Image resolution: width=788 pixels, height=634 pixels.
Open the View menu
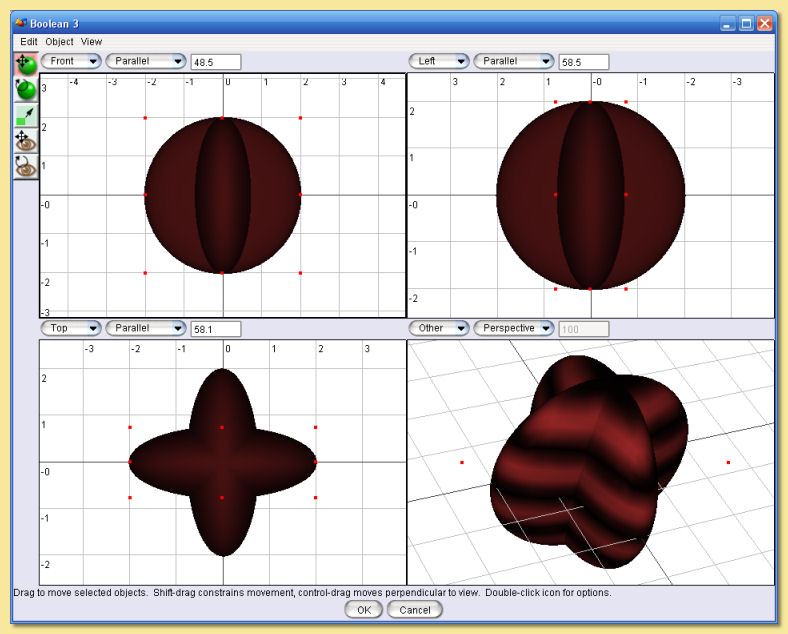(91, 42)
